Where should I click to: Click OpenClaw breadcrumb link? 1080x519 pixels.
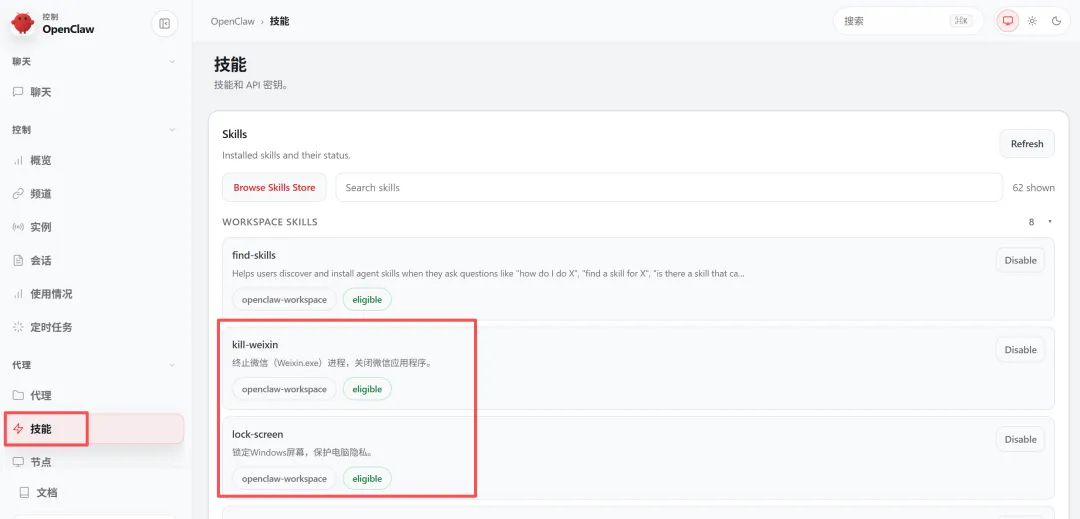click(x=233, y=21)
